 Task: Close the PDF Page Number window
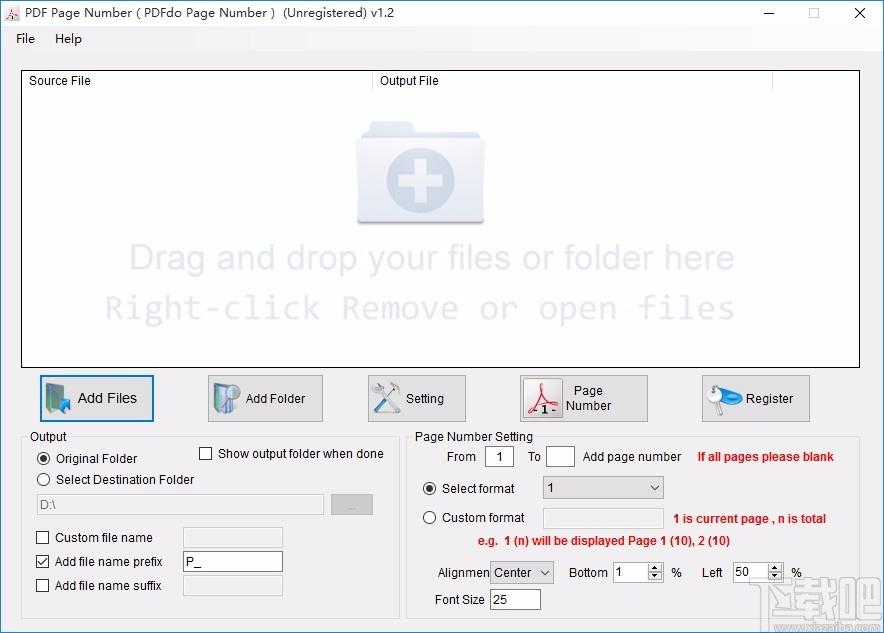860,13
